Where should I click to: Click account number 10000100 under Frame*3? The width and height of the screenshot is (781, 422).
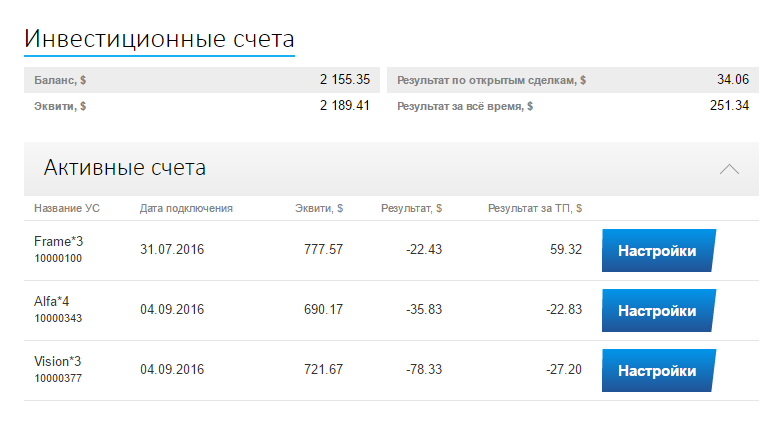pos(58,259)
